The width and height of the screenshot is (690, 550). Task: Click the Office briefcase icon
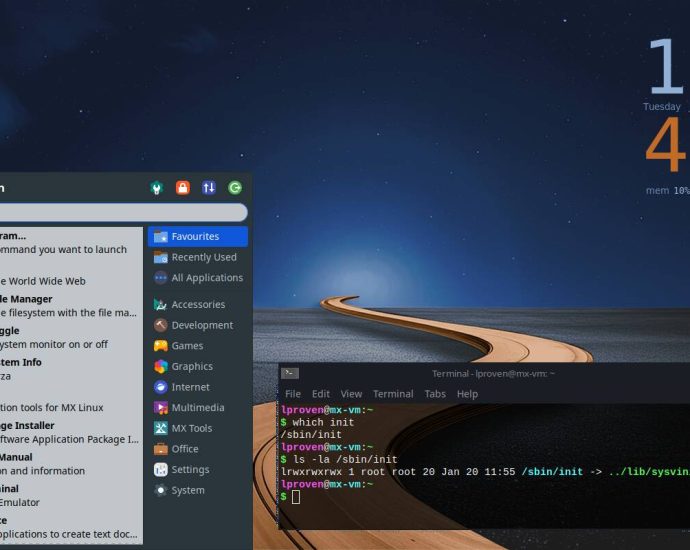pos(161,449)
